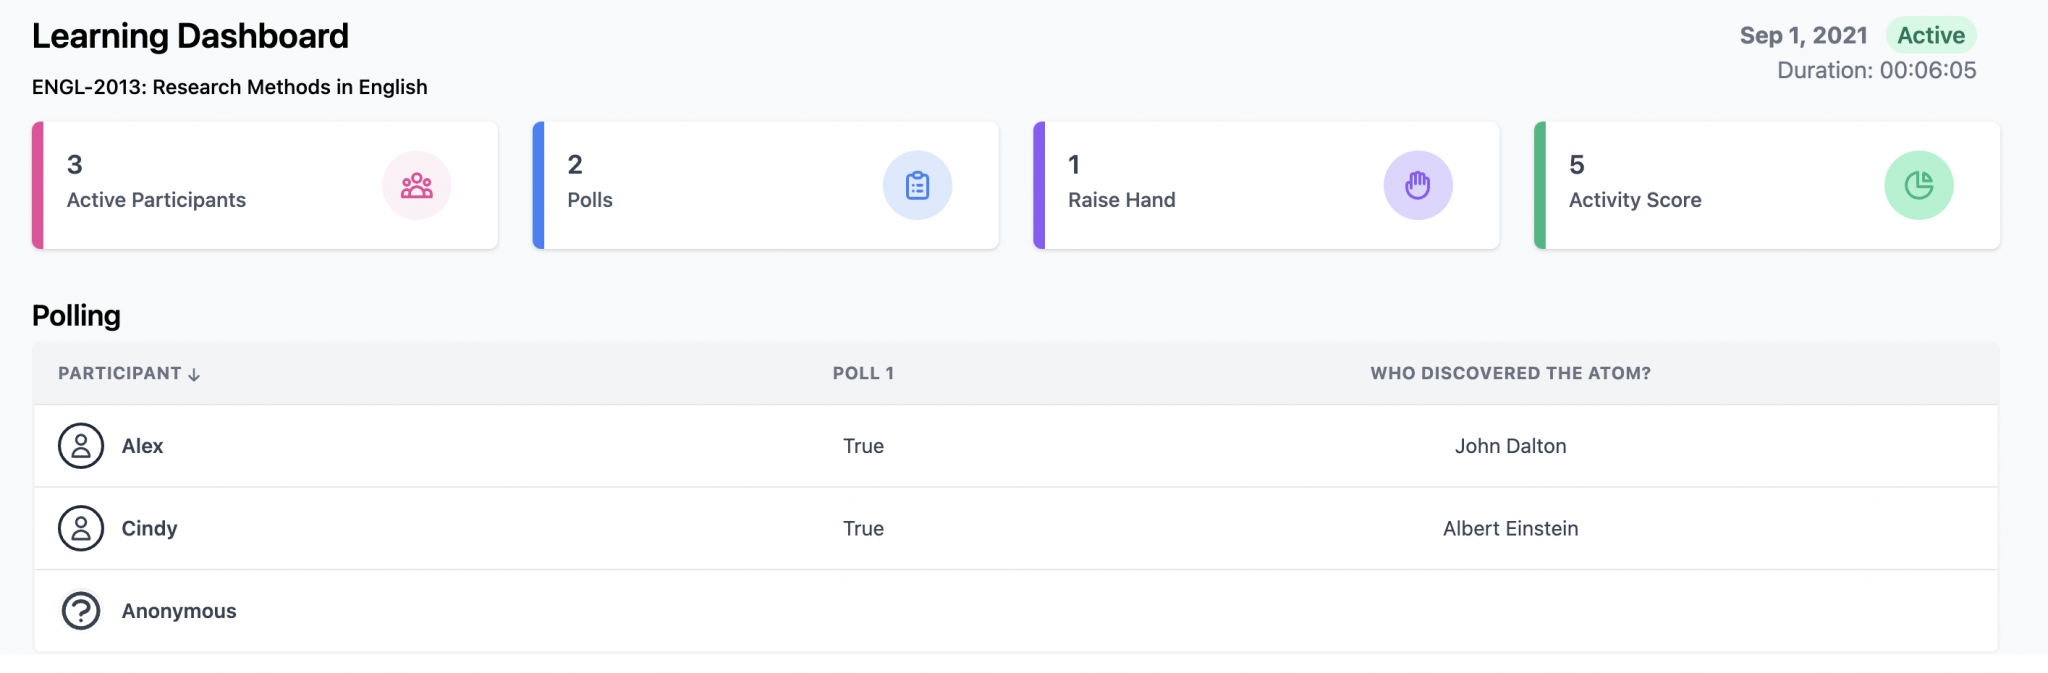Viewport: 2048px width, 673px height.
Task: Click Alex's profile avatar icon
Action: click(81, 446)
